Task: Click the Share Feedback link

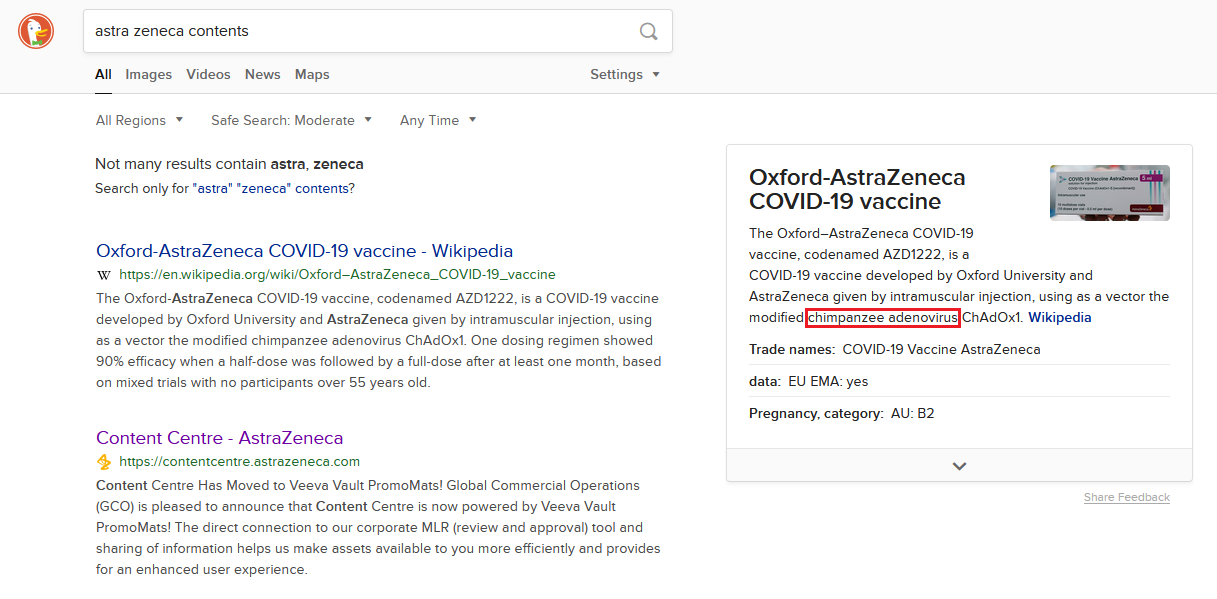Action: tap(1127, 497)
